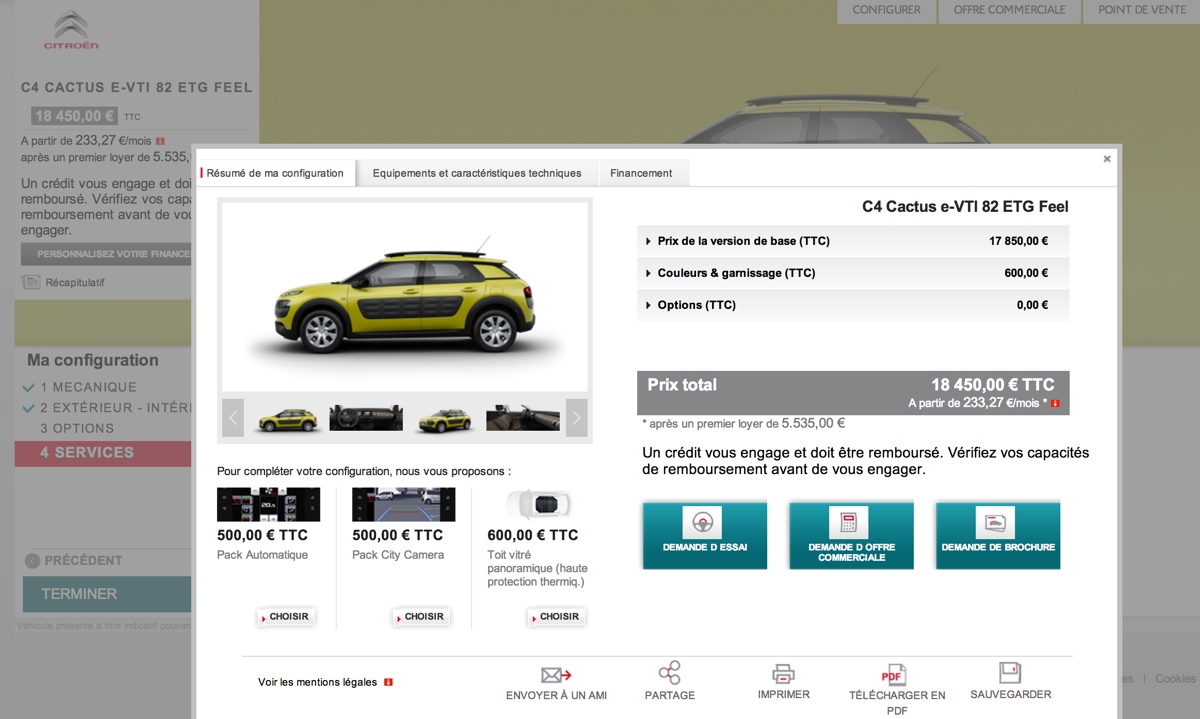
Task: Select first yellow side-view car thumbnail
Action: pyautogui.click(x=288, y=418)
